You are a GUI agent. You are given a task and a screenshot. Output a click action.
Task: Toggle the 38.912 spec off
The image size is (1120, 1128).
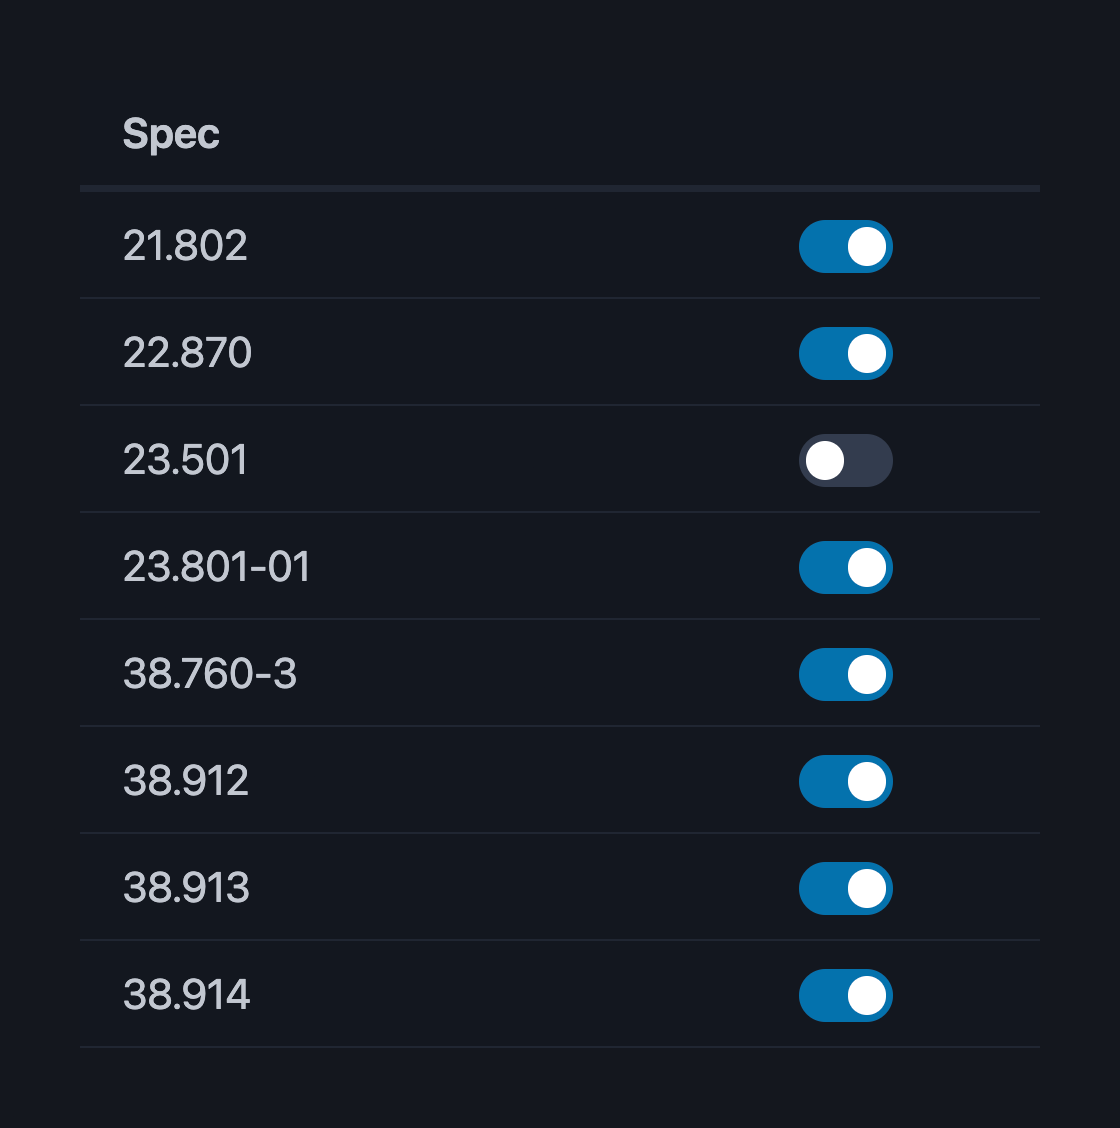pyautogui.click(x=846, y=781)
